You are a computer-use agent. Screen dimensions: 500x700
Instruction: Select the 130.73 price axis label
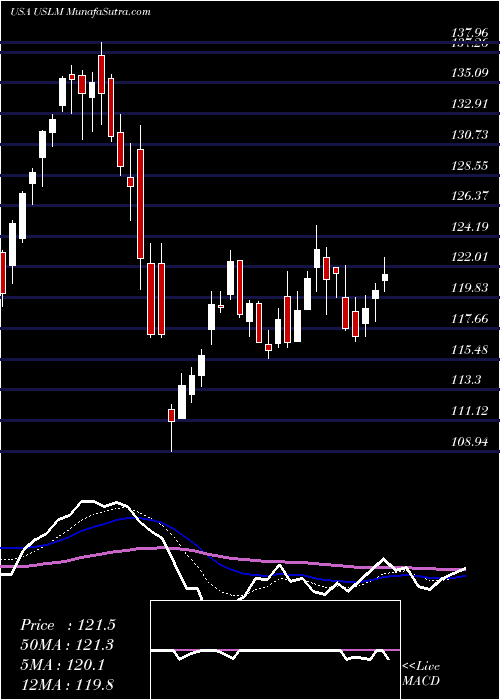tap(471, 135)
